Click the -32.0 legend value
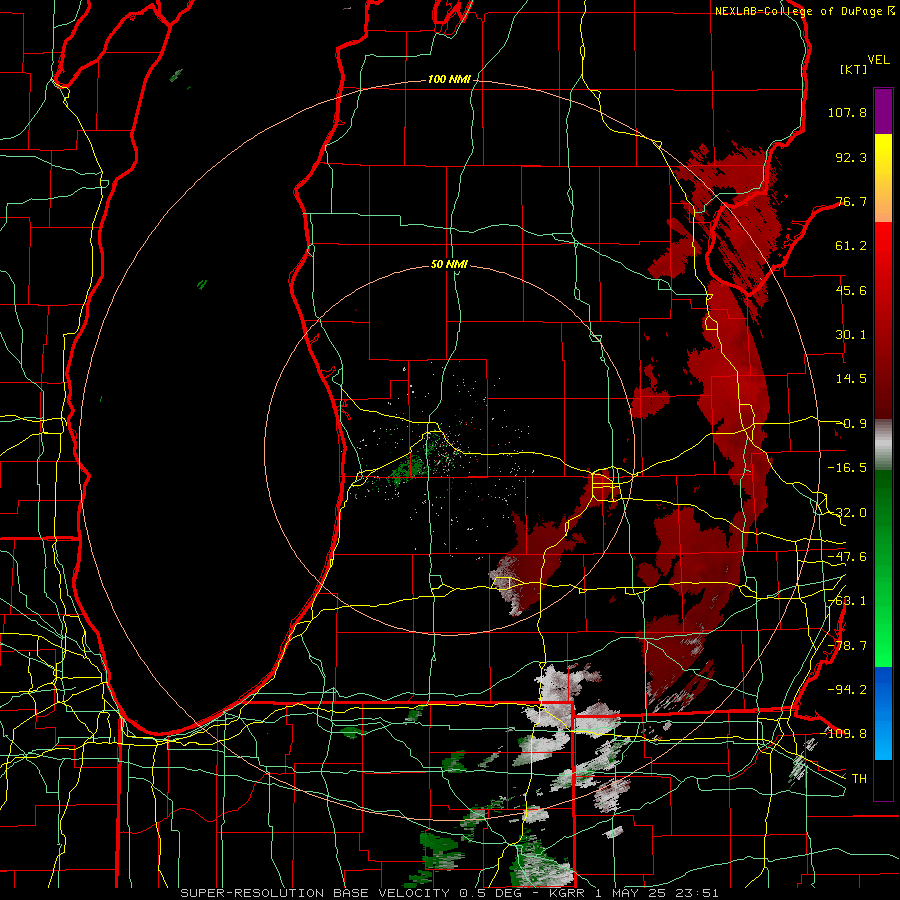 (847, 513)
